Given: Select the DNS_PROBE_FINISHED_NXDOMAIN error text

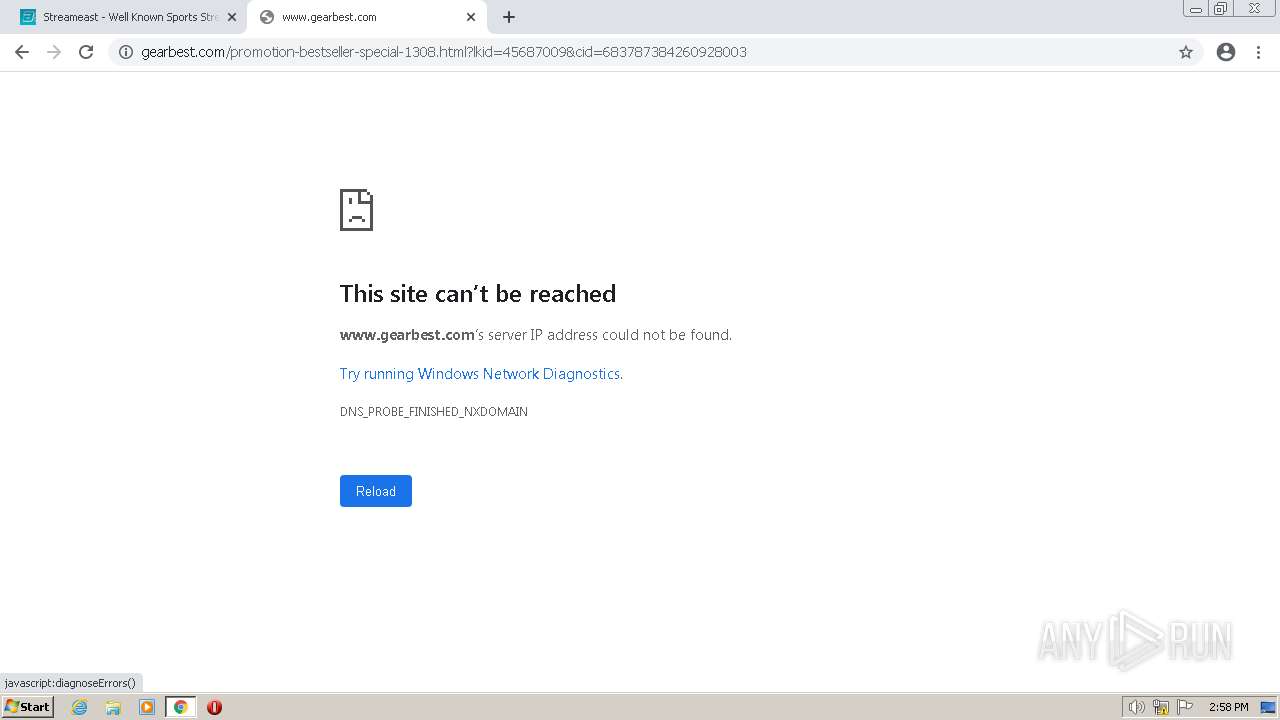Looking at the screenshot, I should pyautogui.click(x=434, y=412).
